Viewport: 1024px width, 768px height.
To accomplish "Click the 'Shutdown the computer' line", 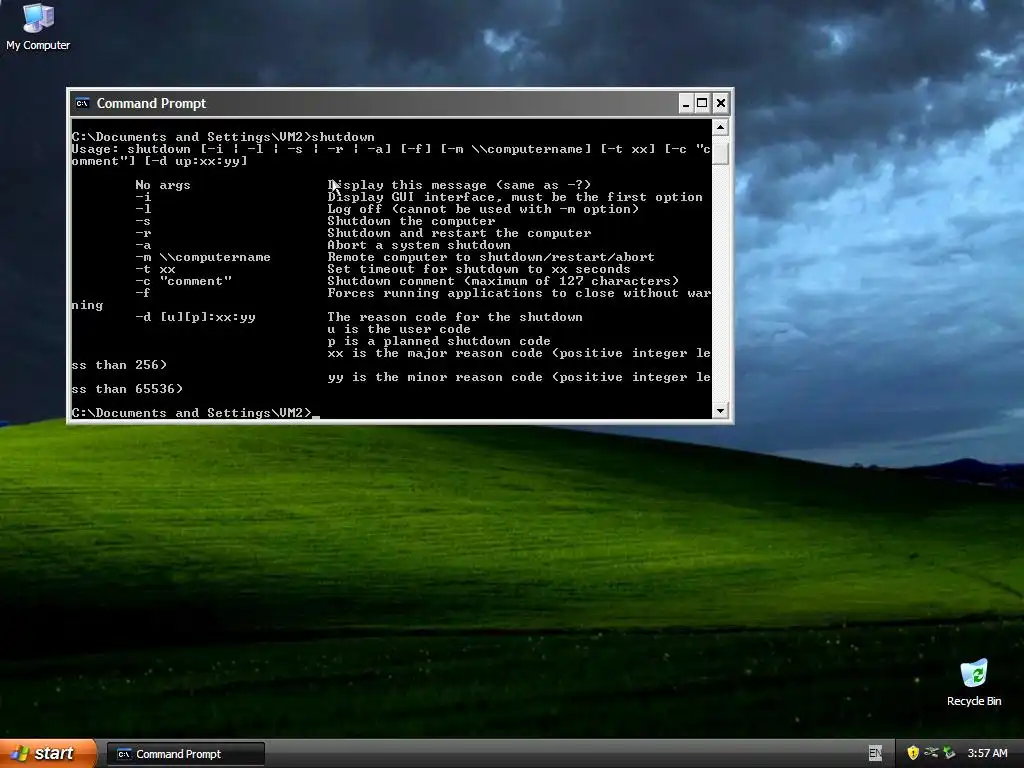I will [x=411, y=221].
